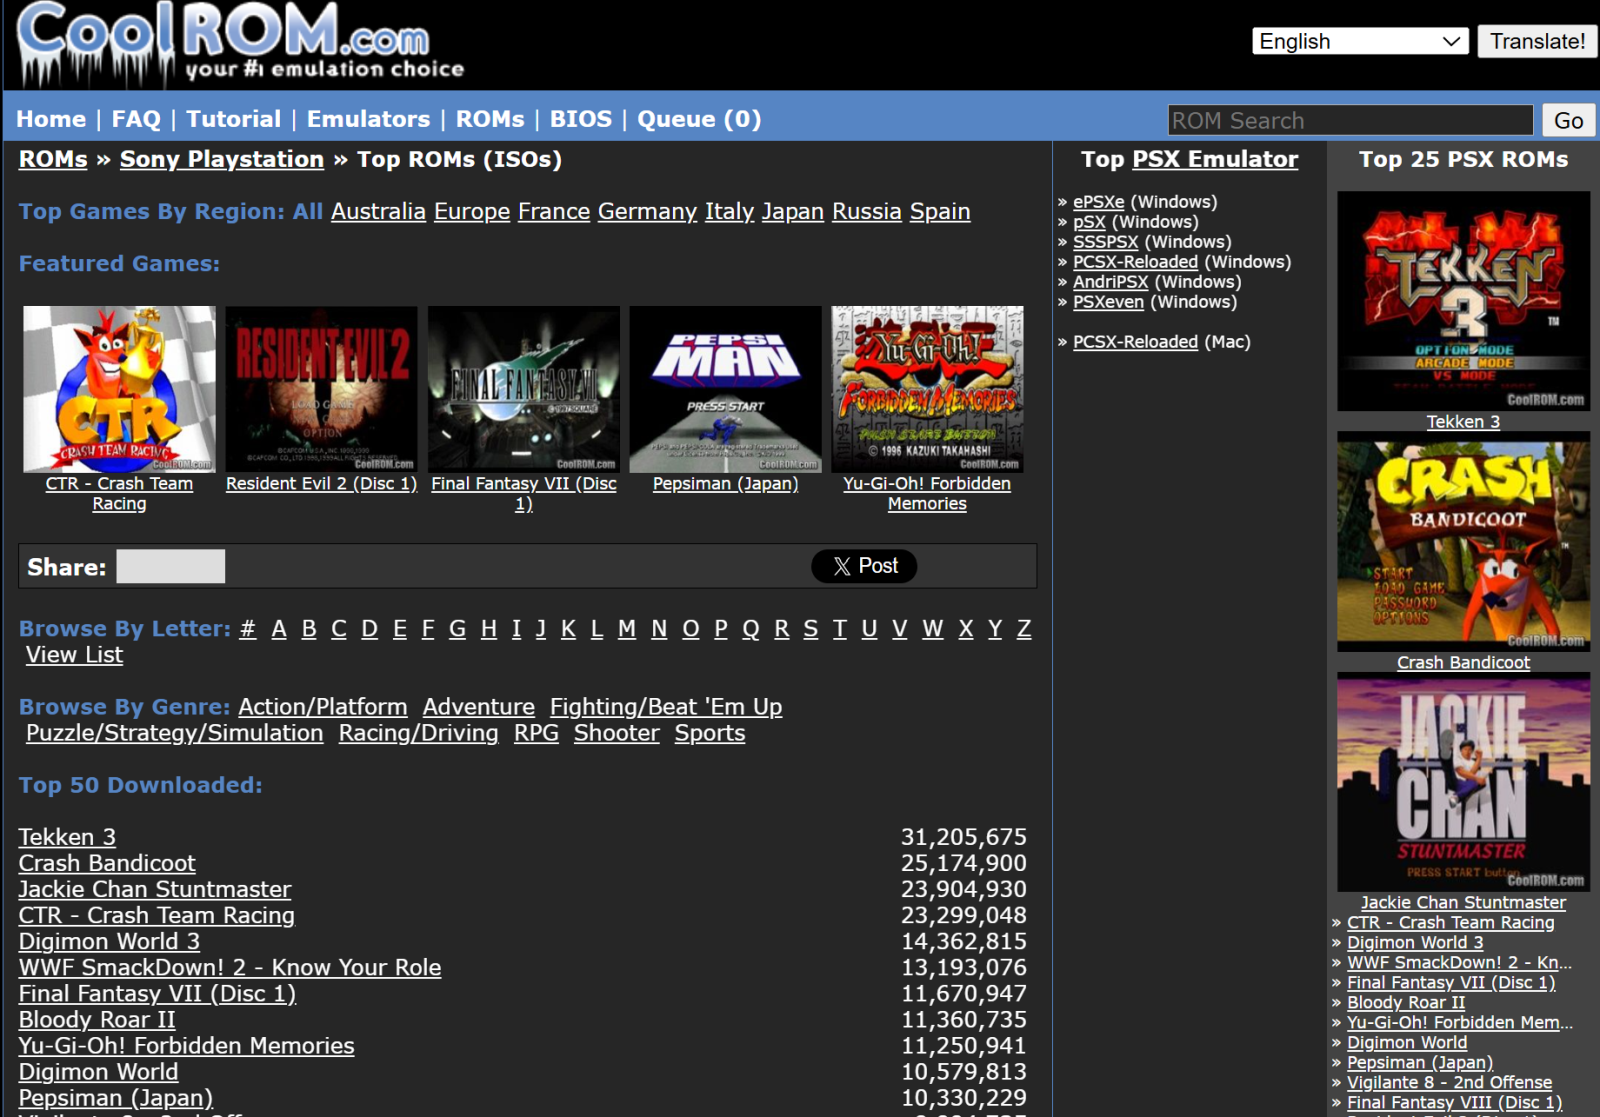Filter top games by Russia region
Image resolution: width=1600 pixels, height=1117 pixels.
click(867, 212)
